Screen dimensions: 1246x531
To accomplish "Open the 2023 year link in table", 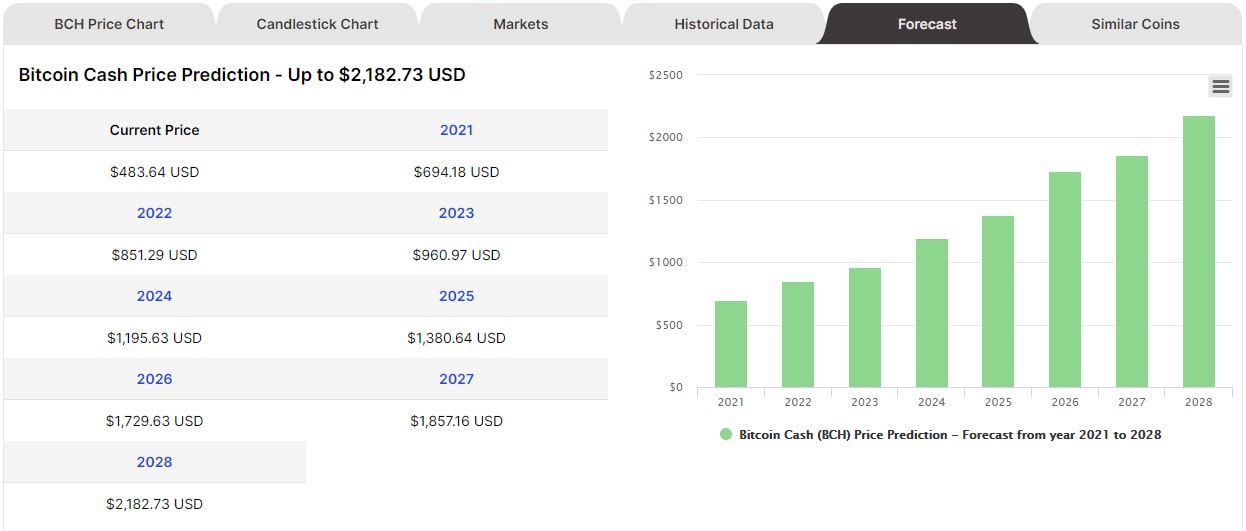I will pos(456,213).
